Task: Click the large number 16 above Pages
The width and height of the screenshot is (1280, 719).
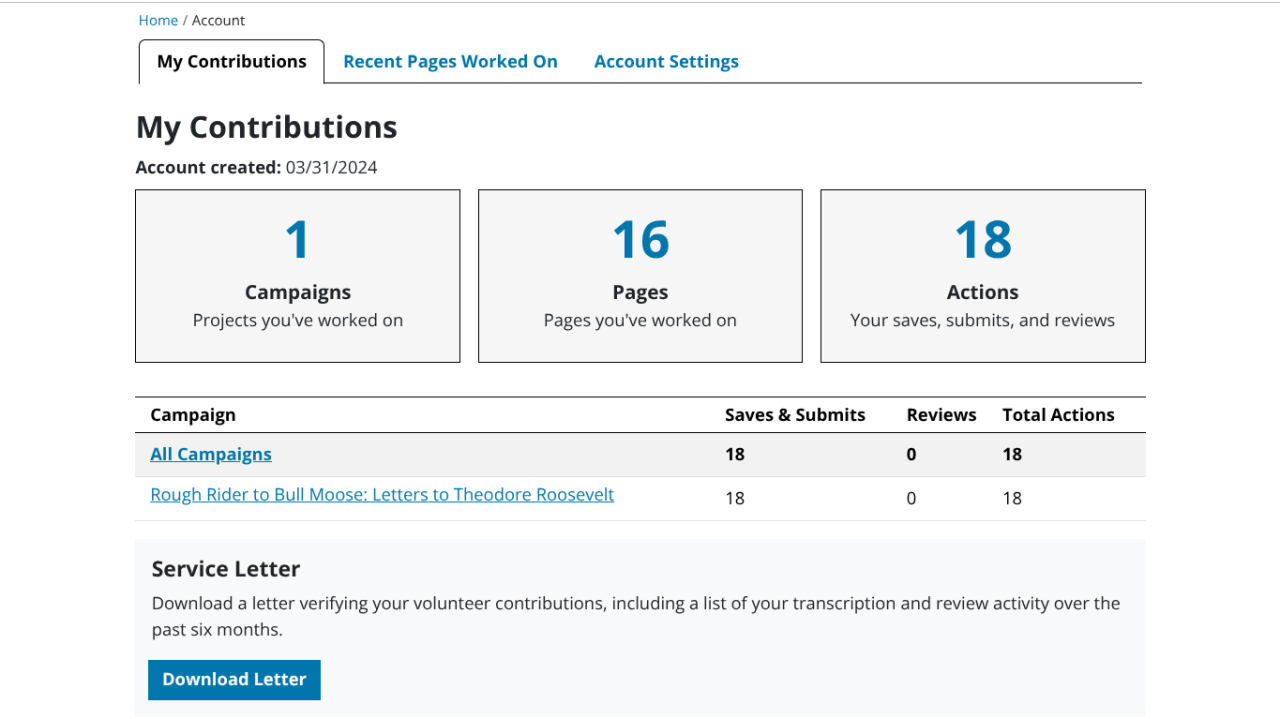Action: point(640,240)
